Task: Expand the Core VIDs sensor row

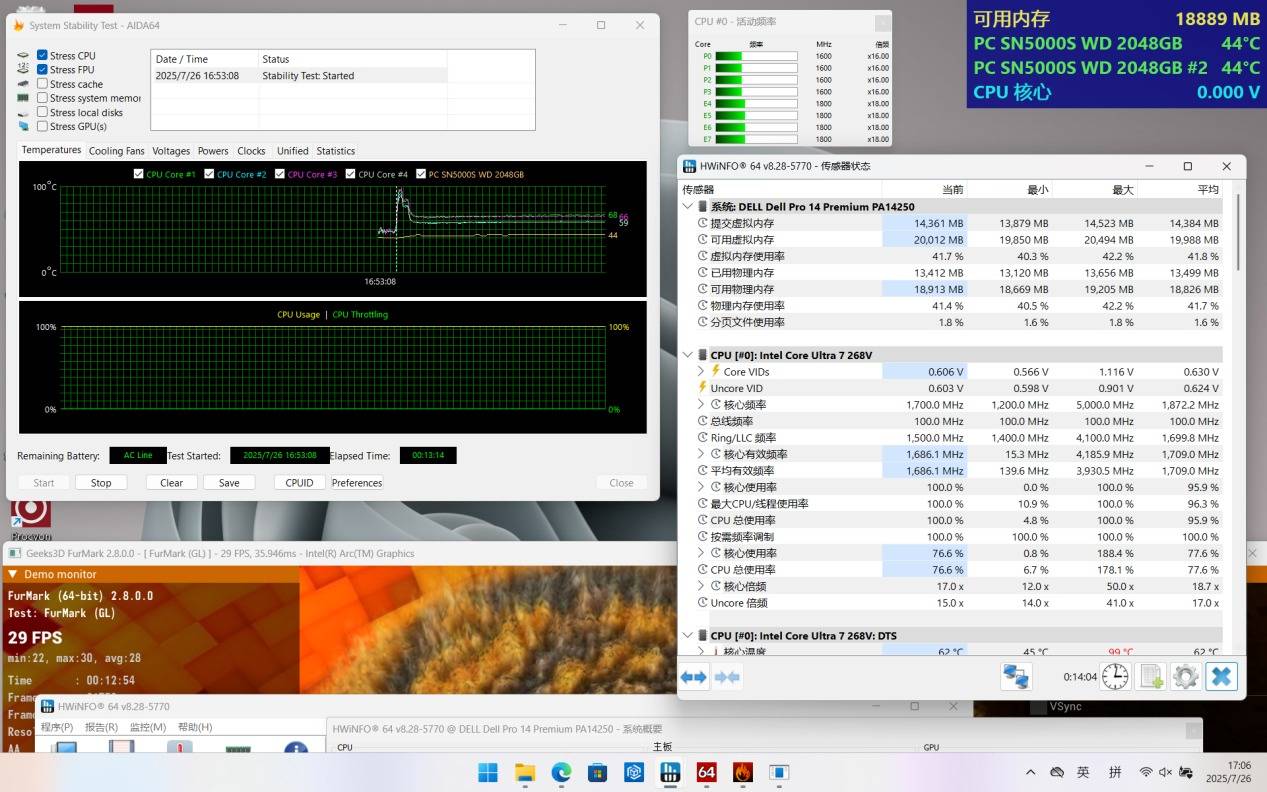Action: pos(701,372)
